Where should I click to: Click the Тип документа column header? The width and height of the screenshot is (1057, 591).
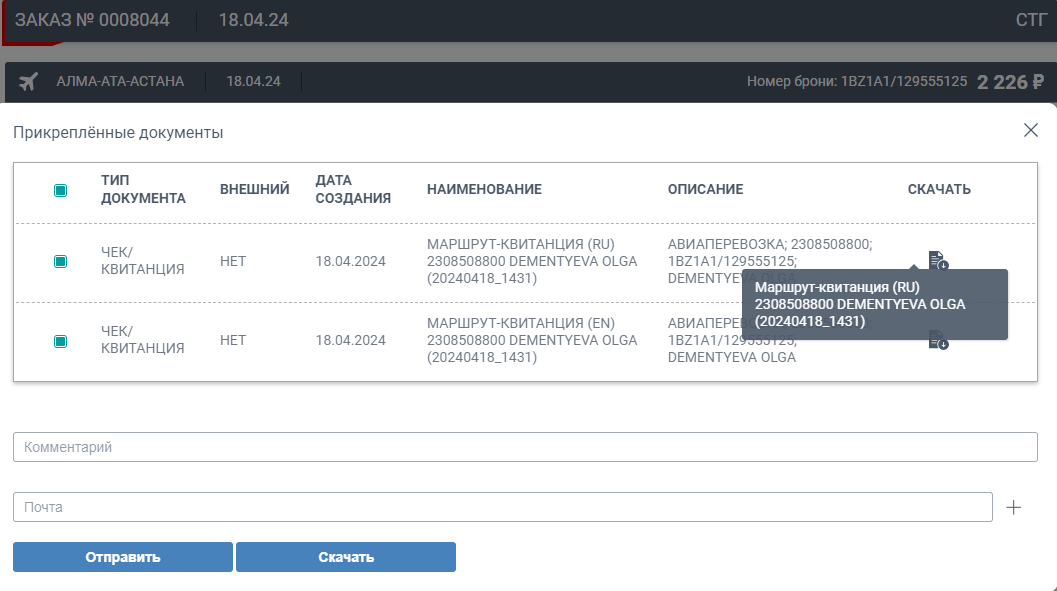point(143,189)
